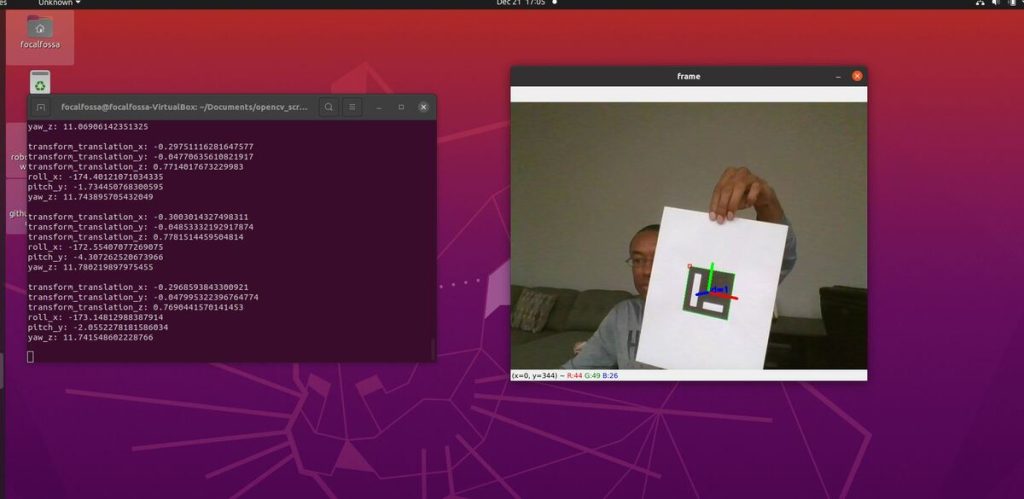
Task: Open the Dec 21 clock calendar menu
Action: pos(520,3)
